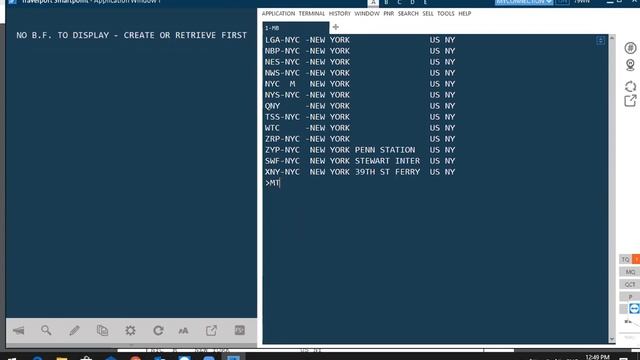The image size is (640, 360).
Task: Click SWF-NYC New York Stewart Inter row
Action: coord(360,161)
